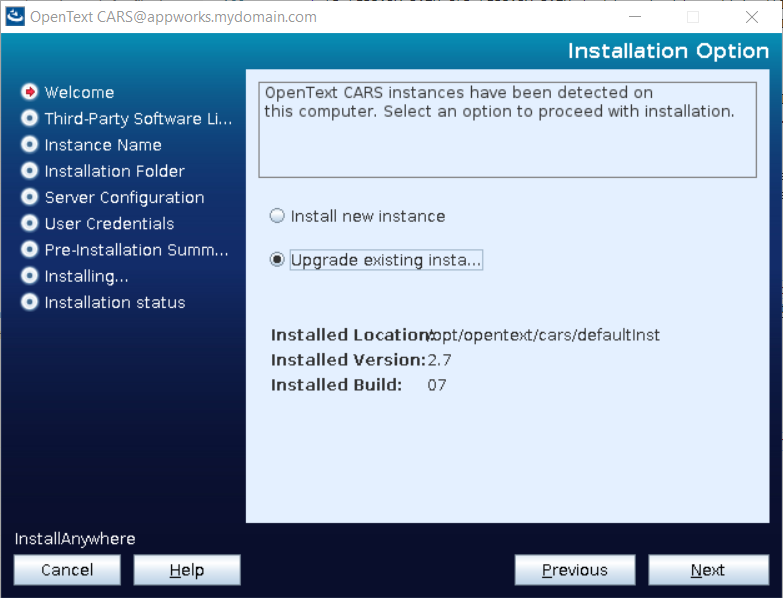Cancel the installation wizard
This screenshot has height=598, width=783.
pos(67,570)
